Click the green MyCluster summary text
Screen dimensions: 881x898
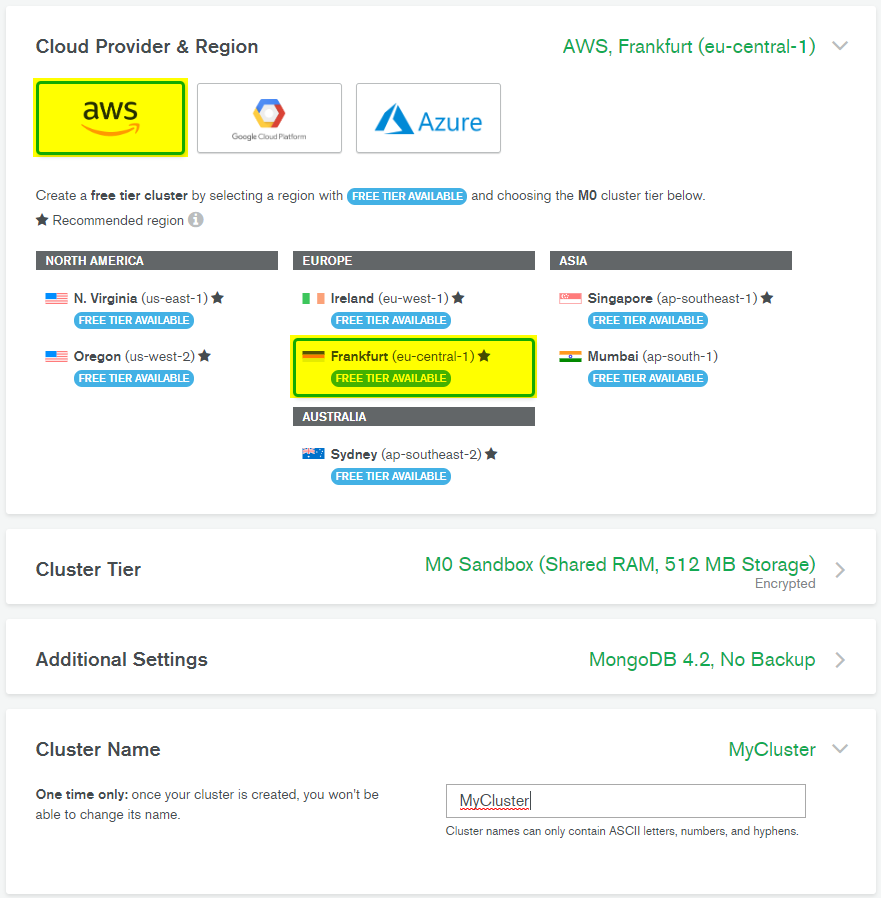(772, 749)
